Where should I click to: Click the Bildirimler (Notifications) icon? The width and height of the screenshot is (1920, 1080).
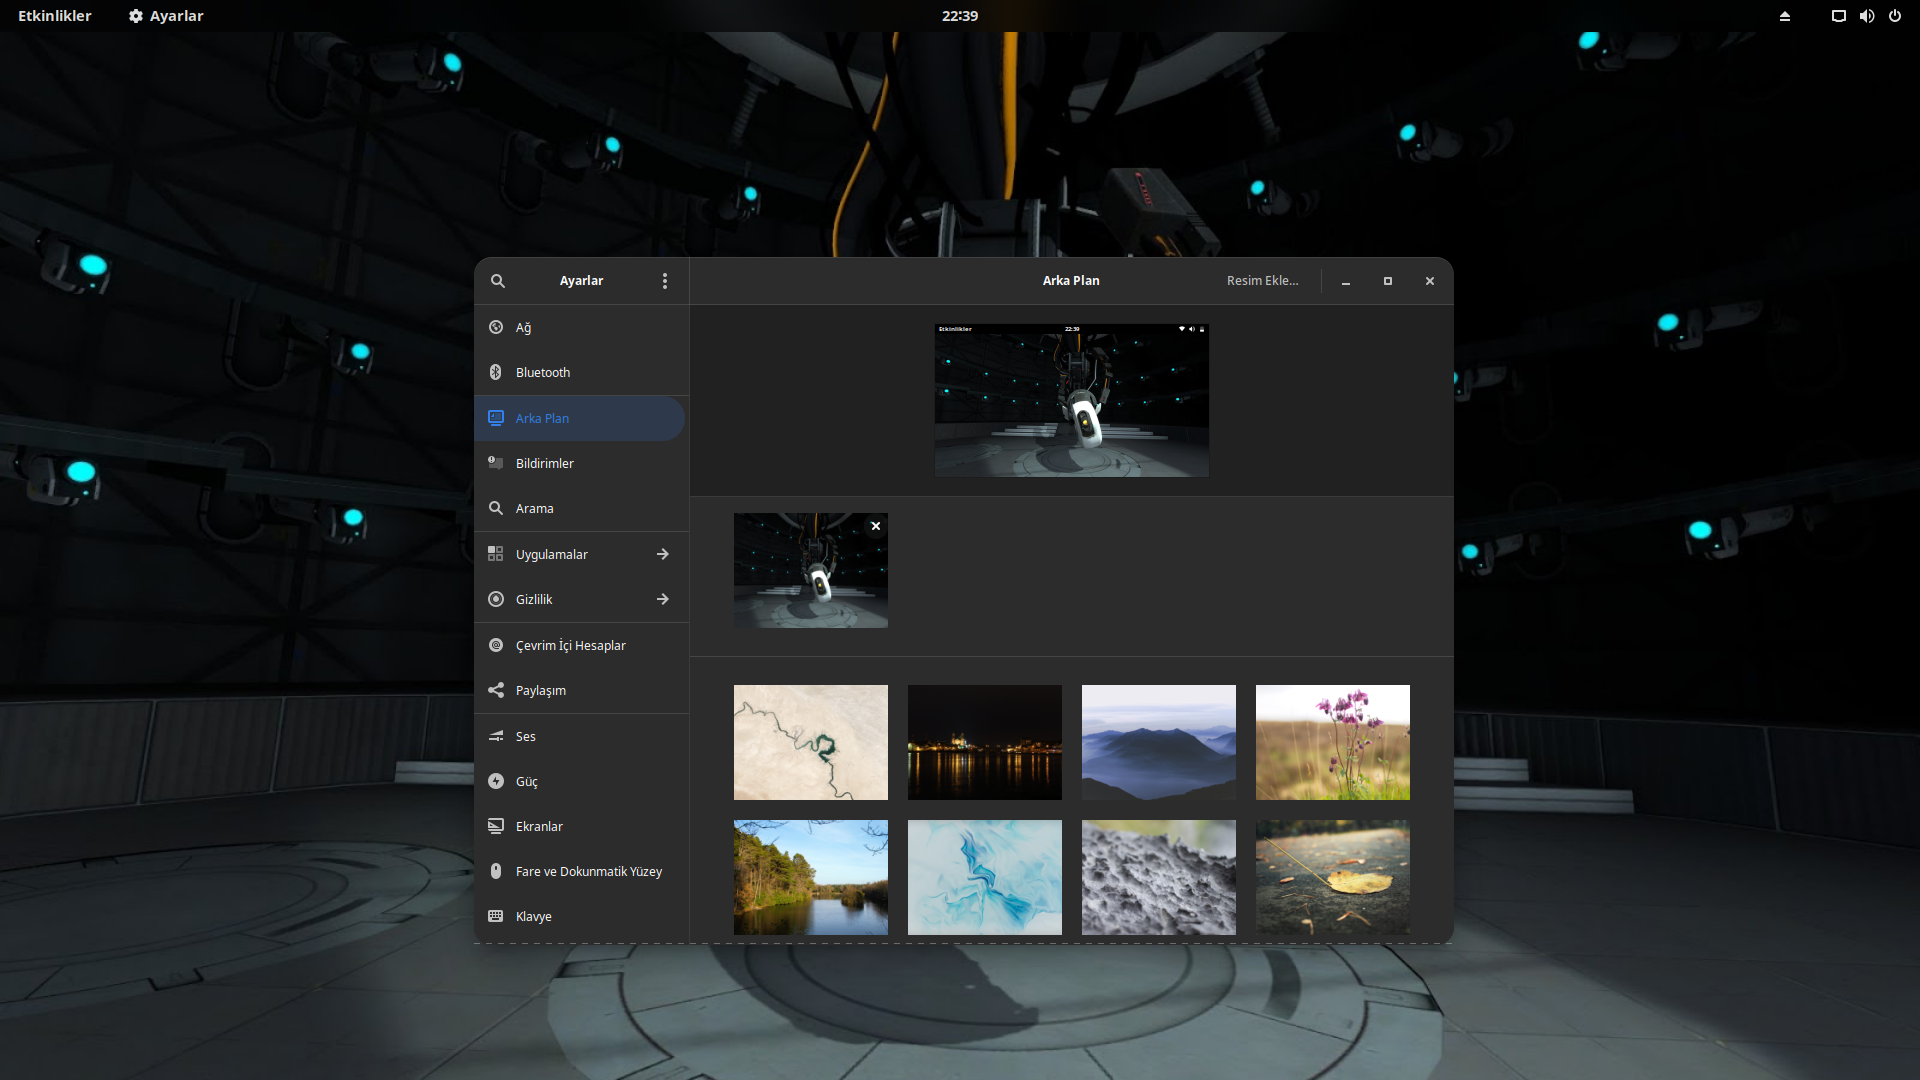pyautogui.click(x=495, y=463)
